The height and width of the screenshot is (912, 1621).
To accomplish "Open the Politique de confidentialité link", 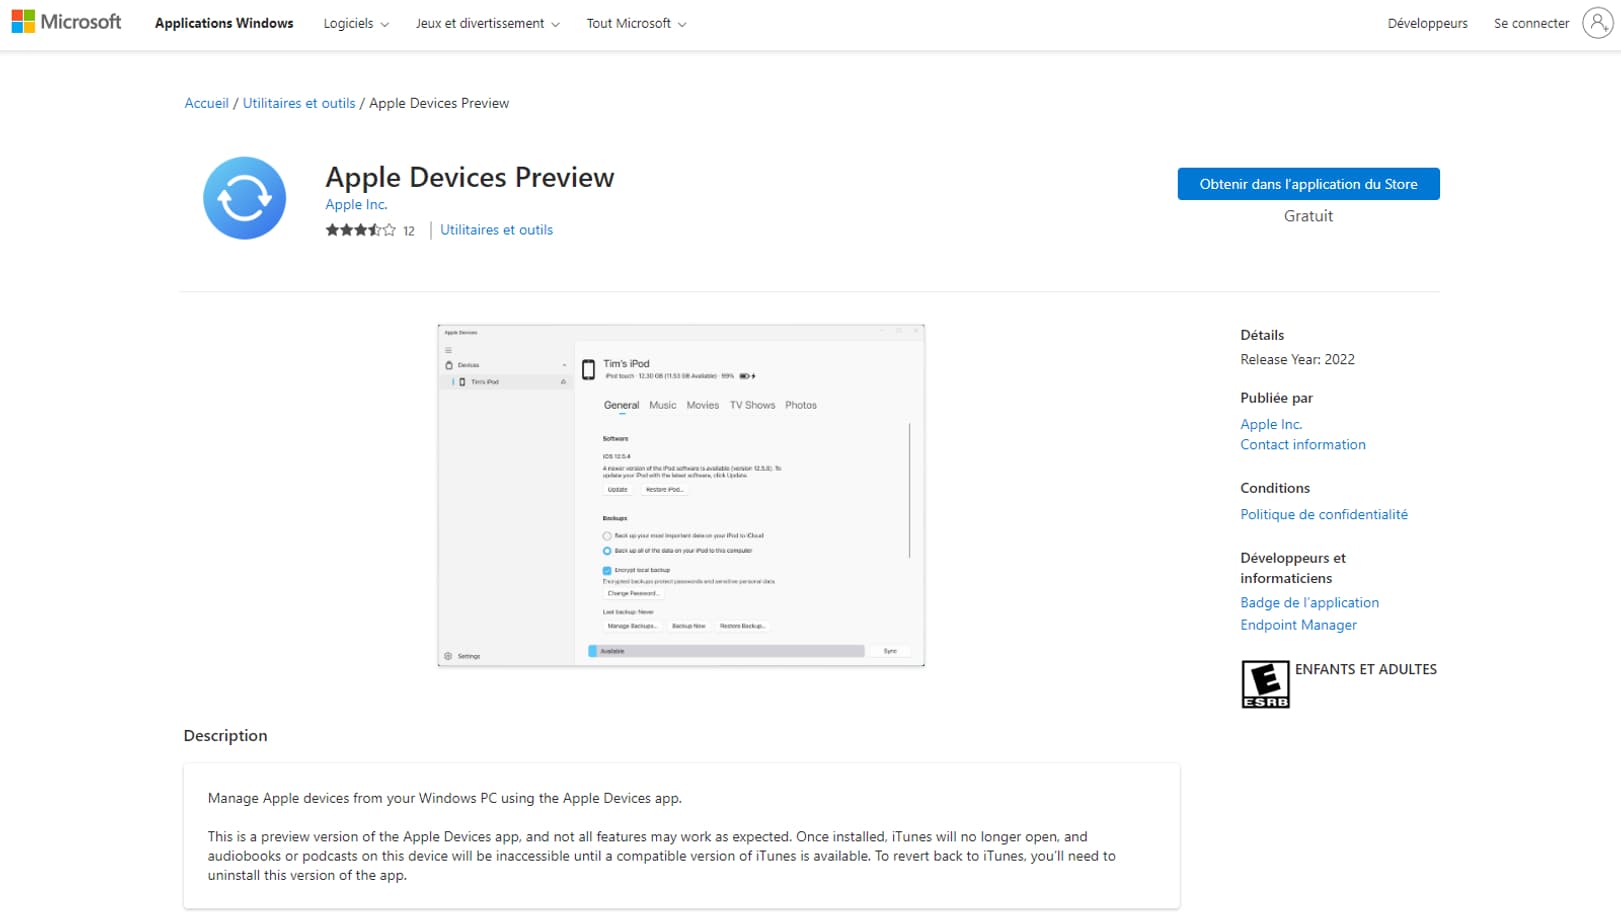I will pyautogui.click(x=1323, y=513).
